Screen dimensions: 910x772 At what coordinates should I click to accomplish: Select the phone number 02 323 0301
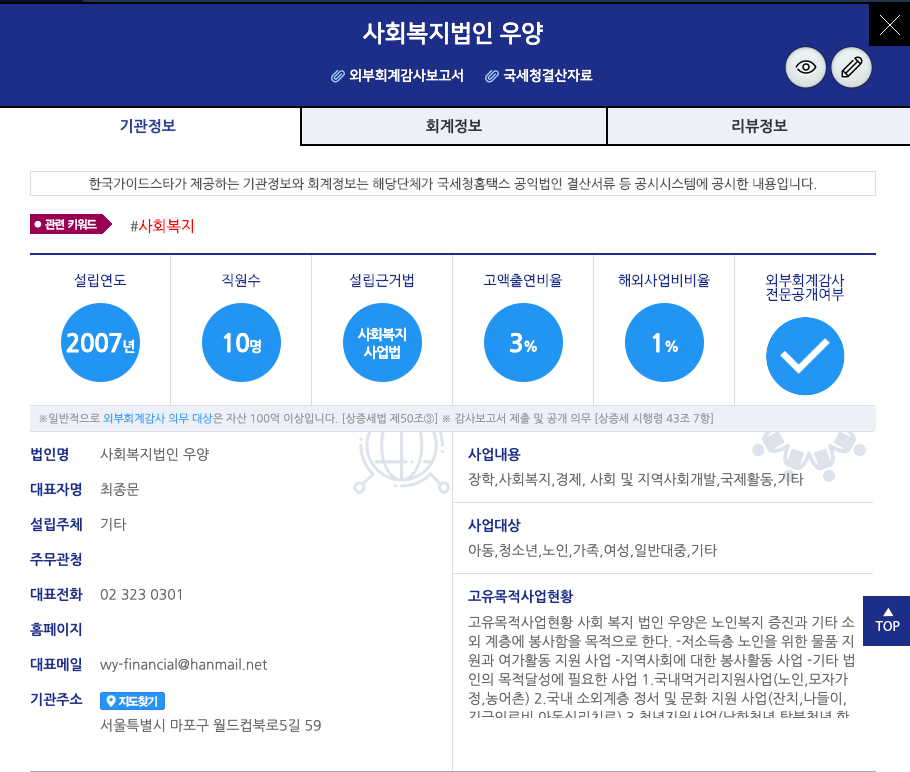coord(142,595)
